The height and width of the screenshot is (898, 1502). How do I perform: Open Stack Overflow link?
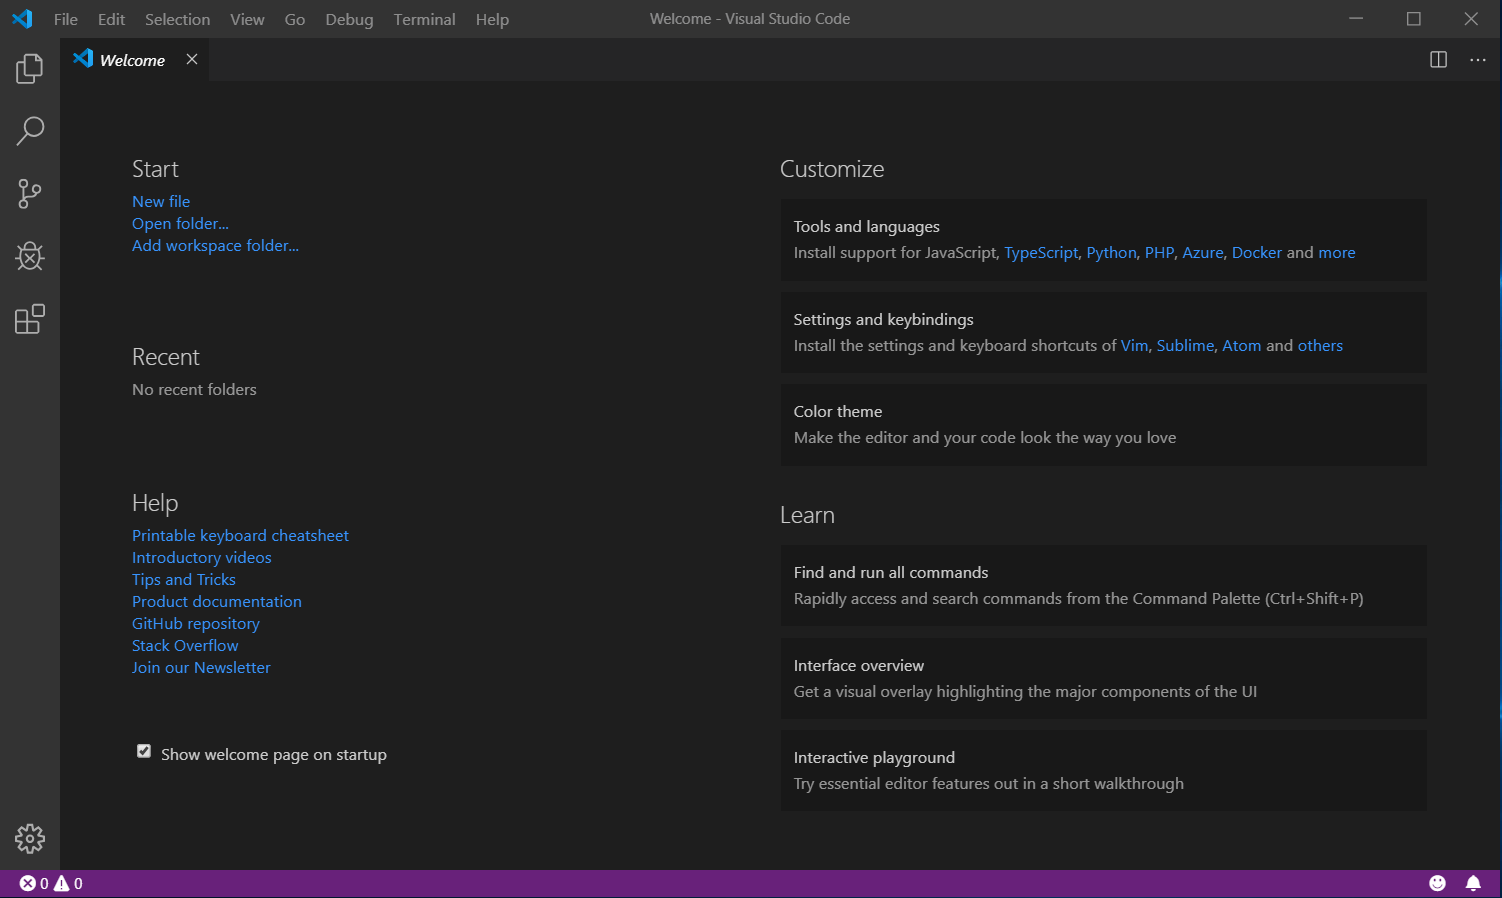[x=185, y=645]
